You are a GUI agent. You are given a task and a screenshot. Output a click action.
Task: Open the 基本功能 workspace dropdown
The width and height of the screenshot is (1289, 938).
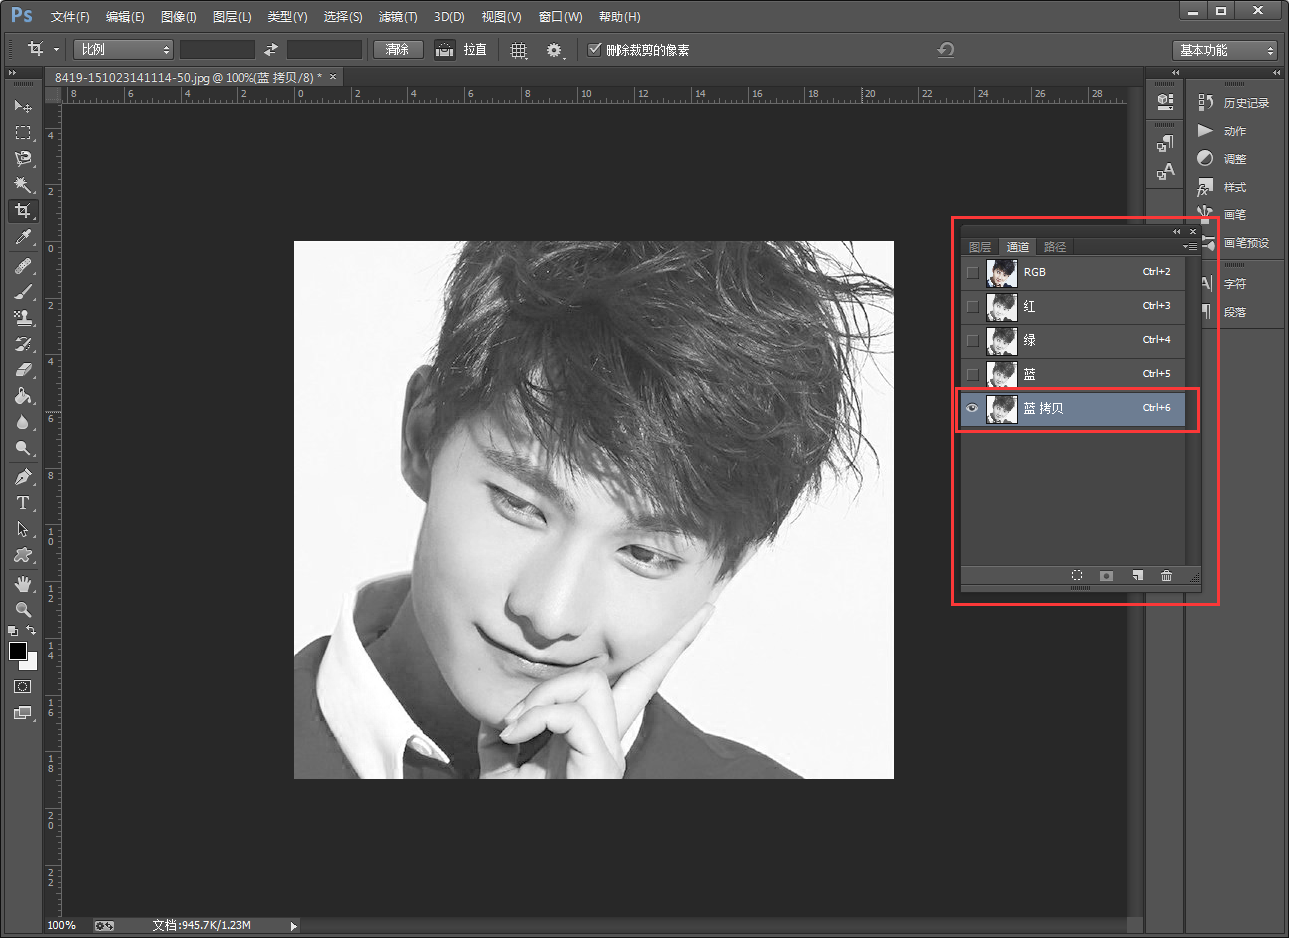1226,50
